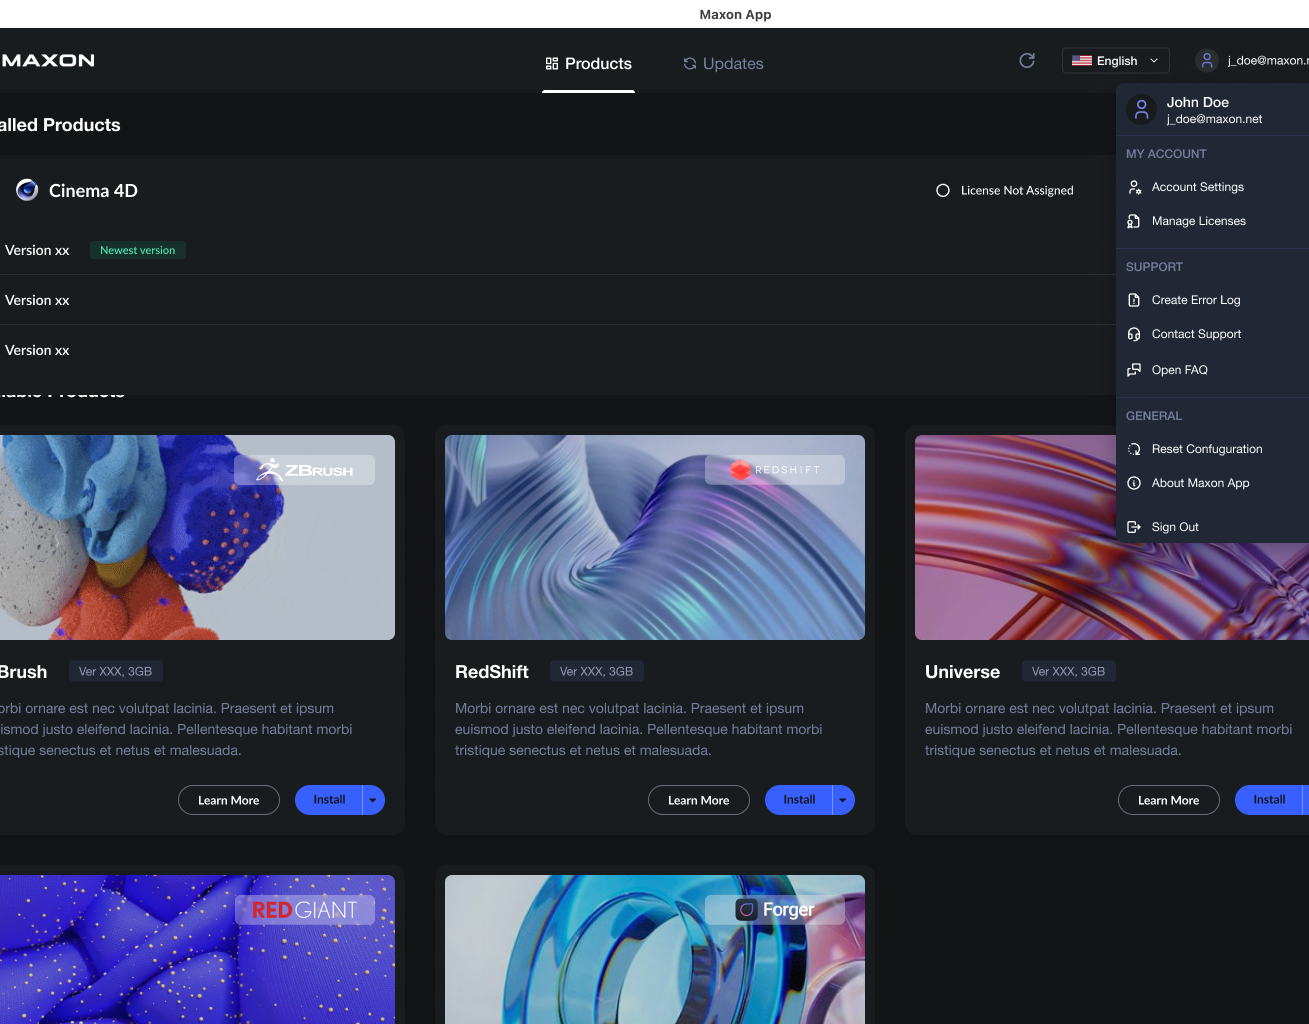The height and width of the screenshot is (1024, 1309).
Task: Click the Open FAQ chat icon
Action: (x=1134, y=370)
